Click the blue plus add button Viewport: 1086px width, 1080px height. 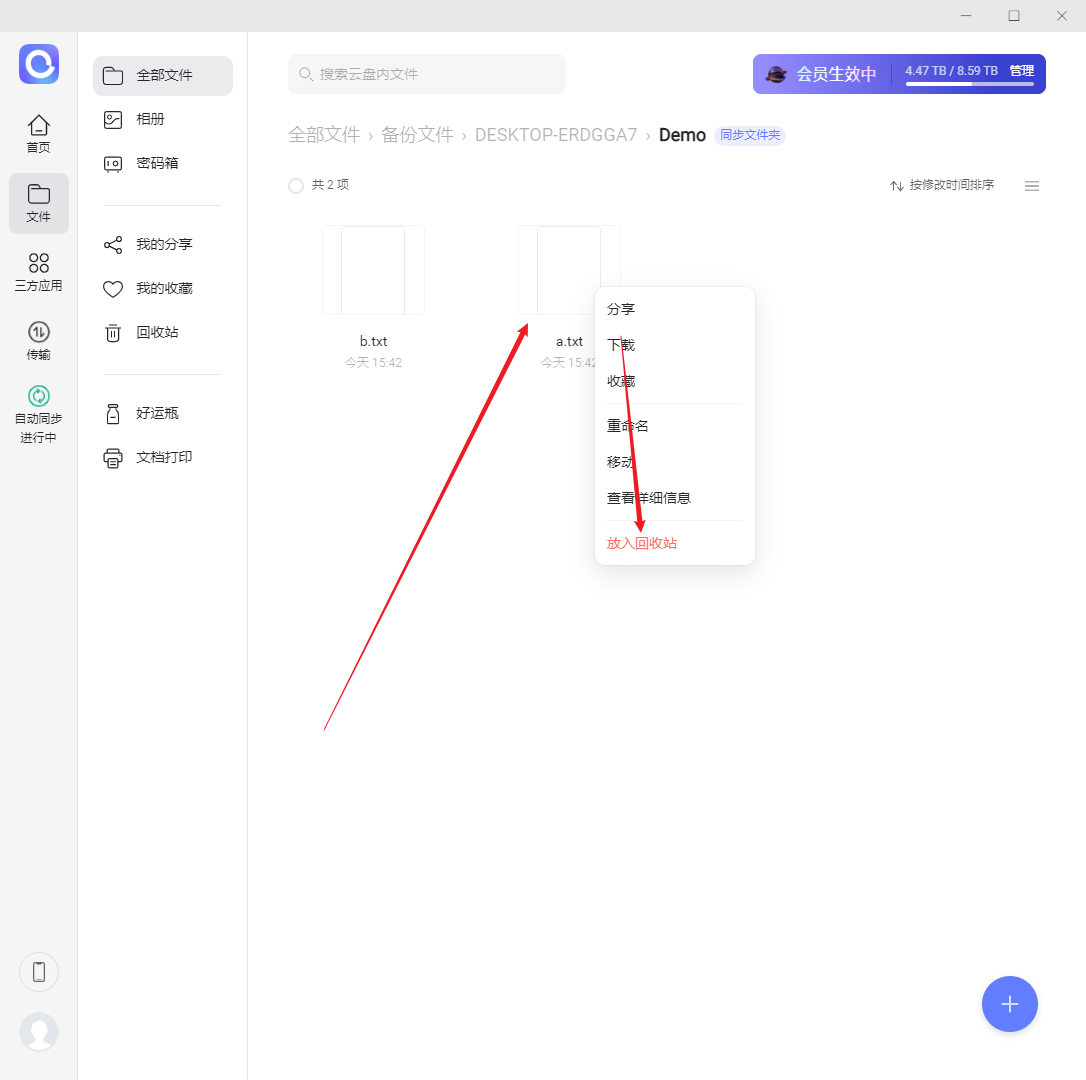pyautogui.click(x=1009, y=1004)
